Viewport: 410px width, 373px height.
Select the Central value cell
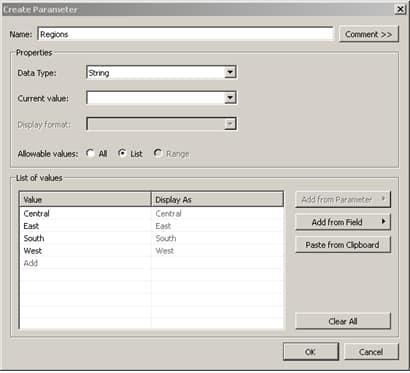click(85, 213)
